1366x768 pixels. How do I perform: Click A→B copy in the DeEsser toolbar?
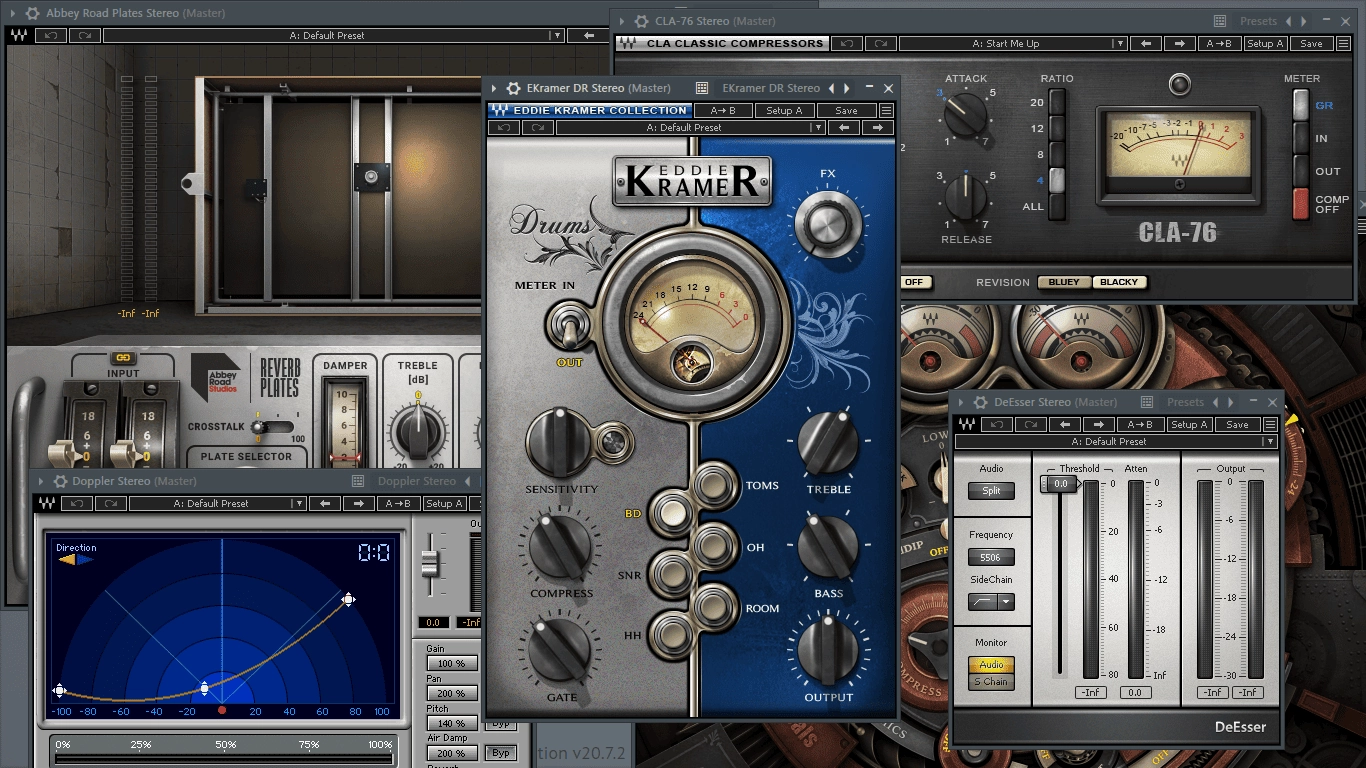1140,424
